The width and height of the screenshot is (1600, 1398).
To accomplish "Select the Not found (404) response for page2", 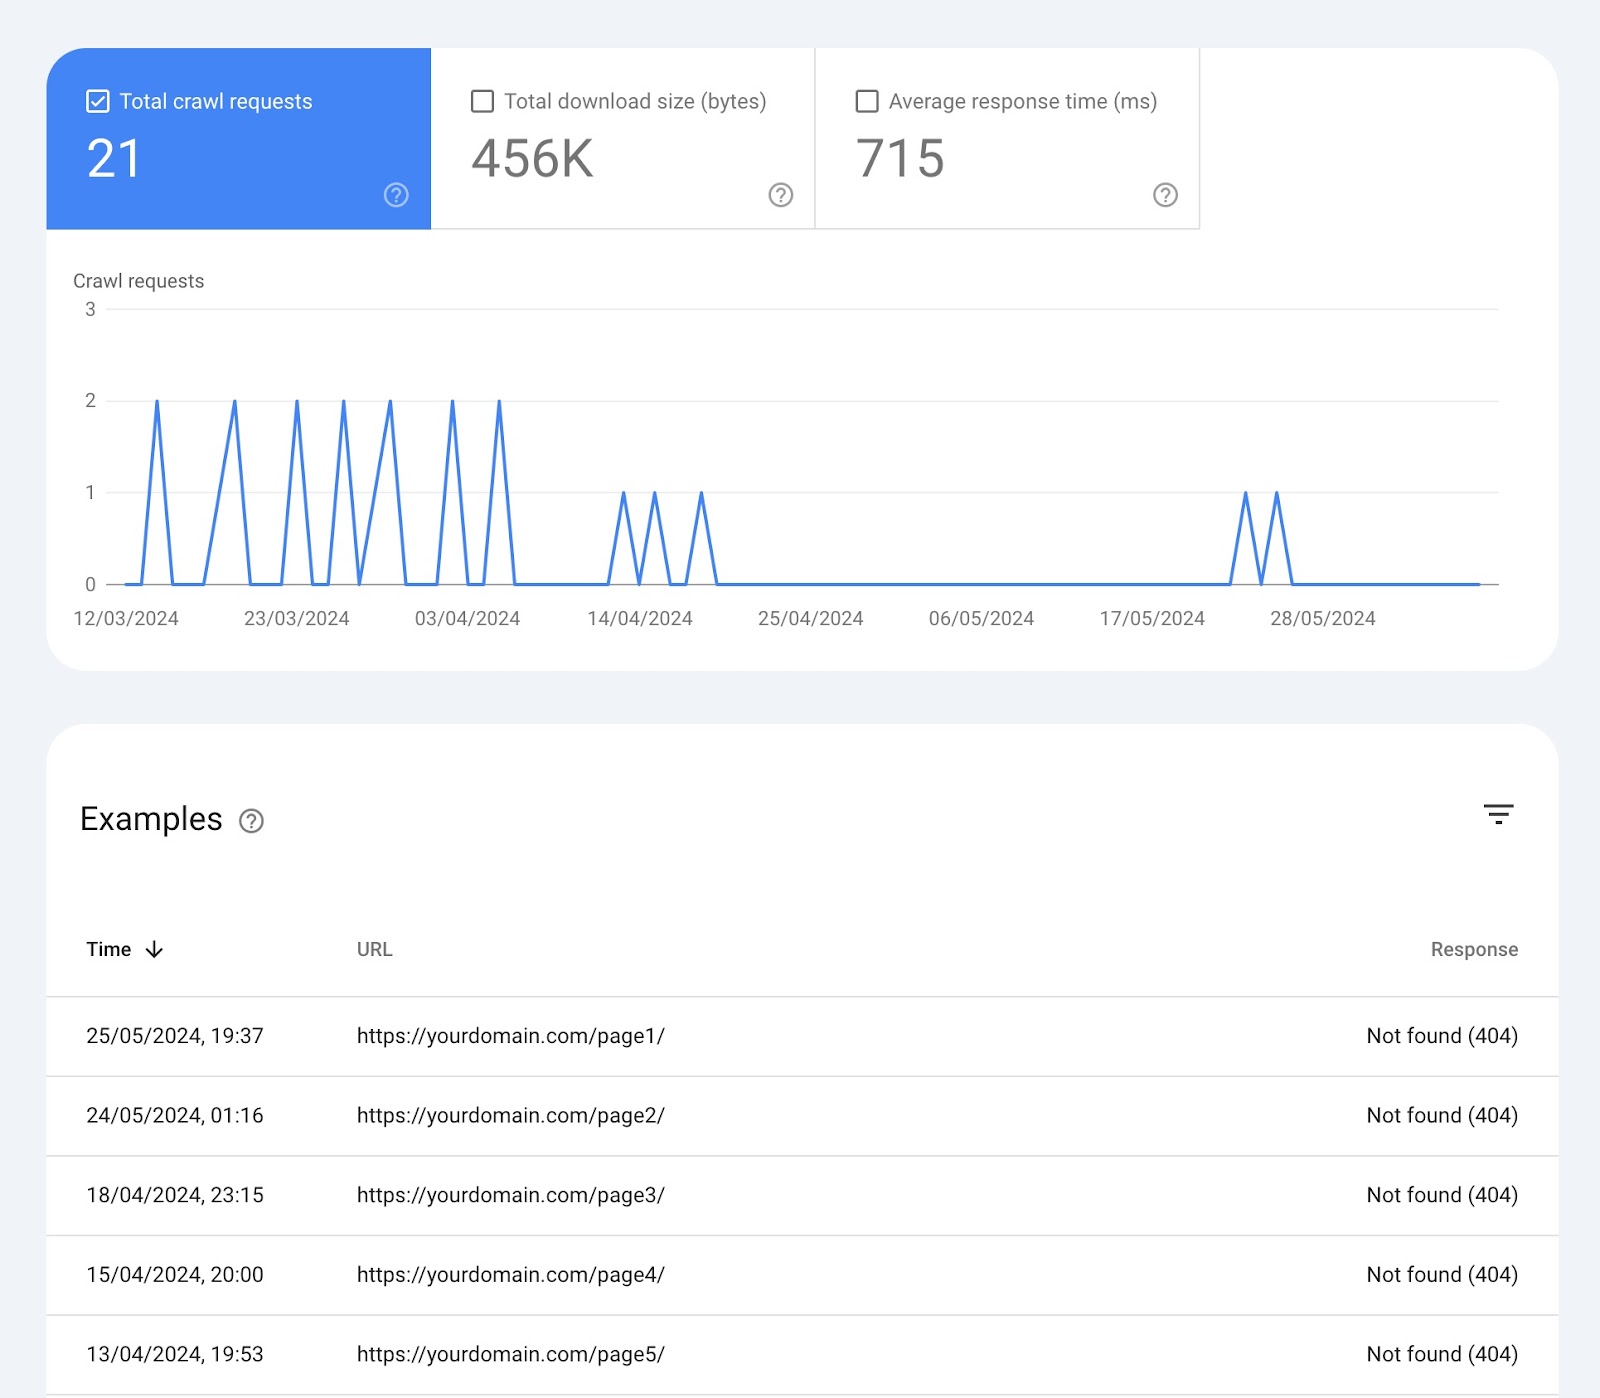I will tap(1441, 1115).
